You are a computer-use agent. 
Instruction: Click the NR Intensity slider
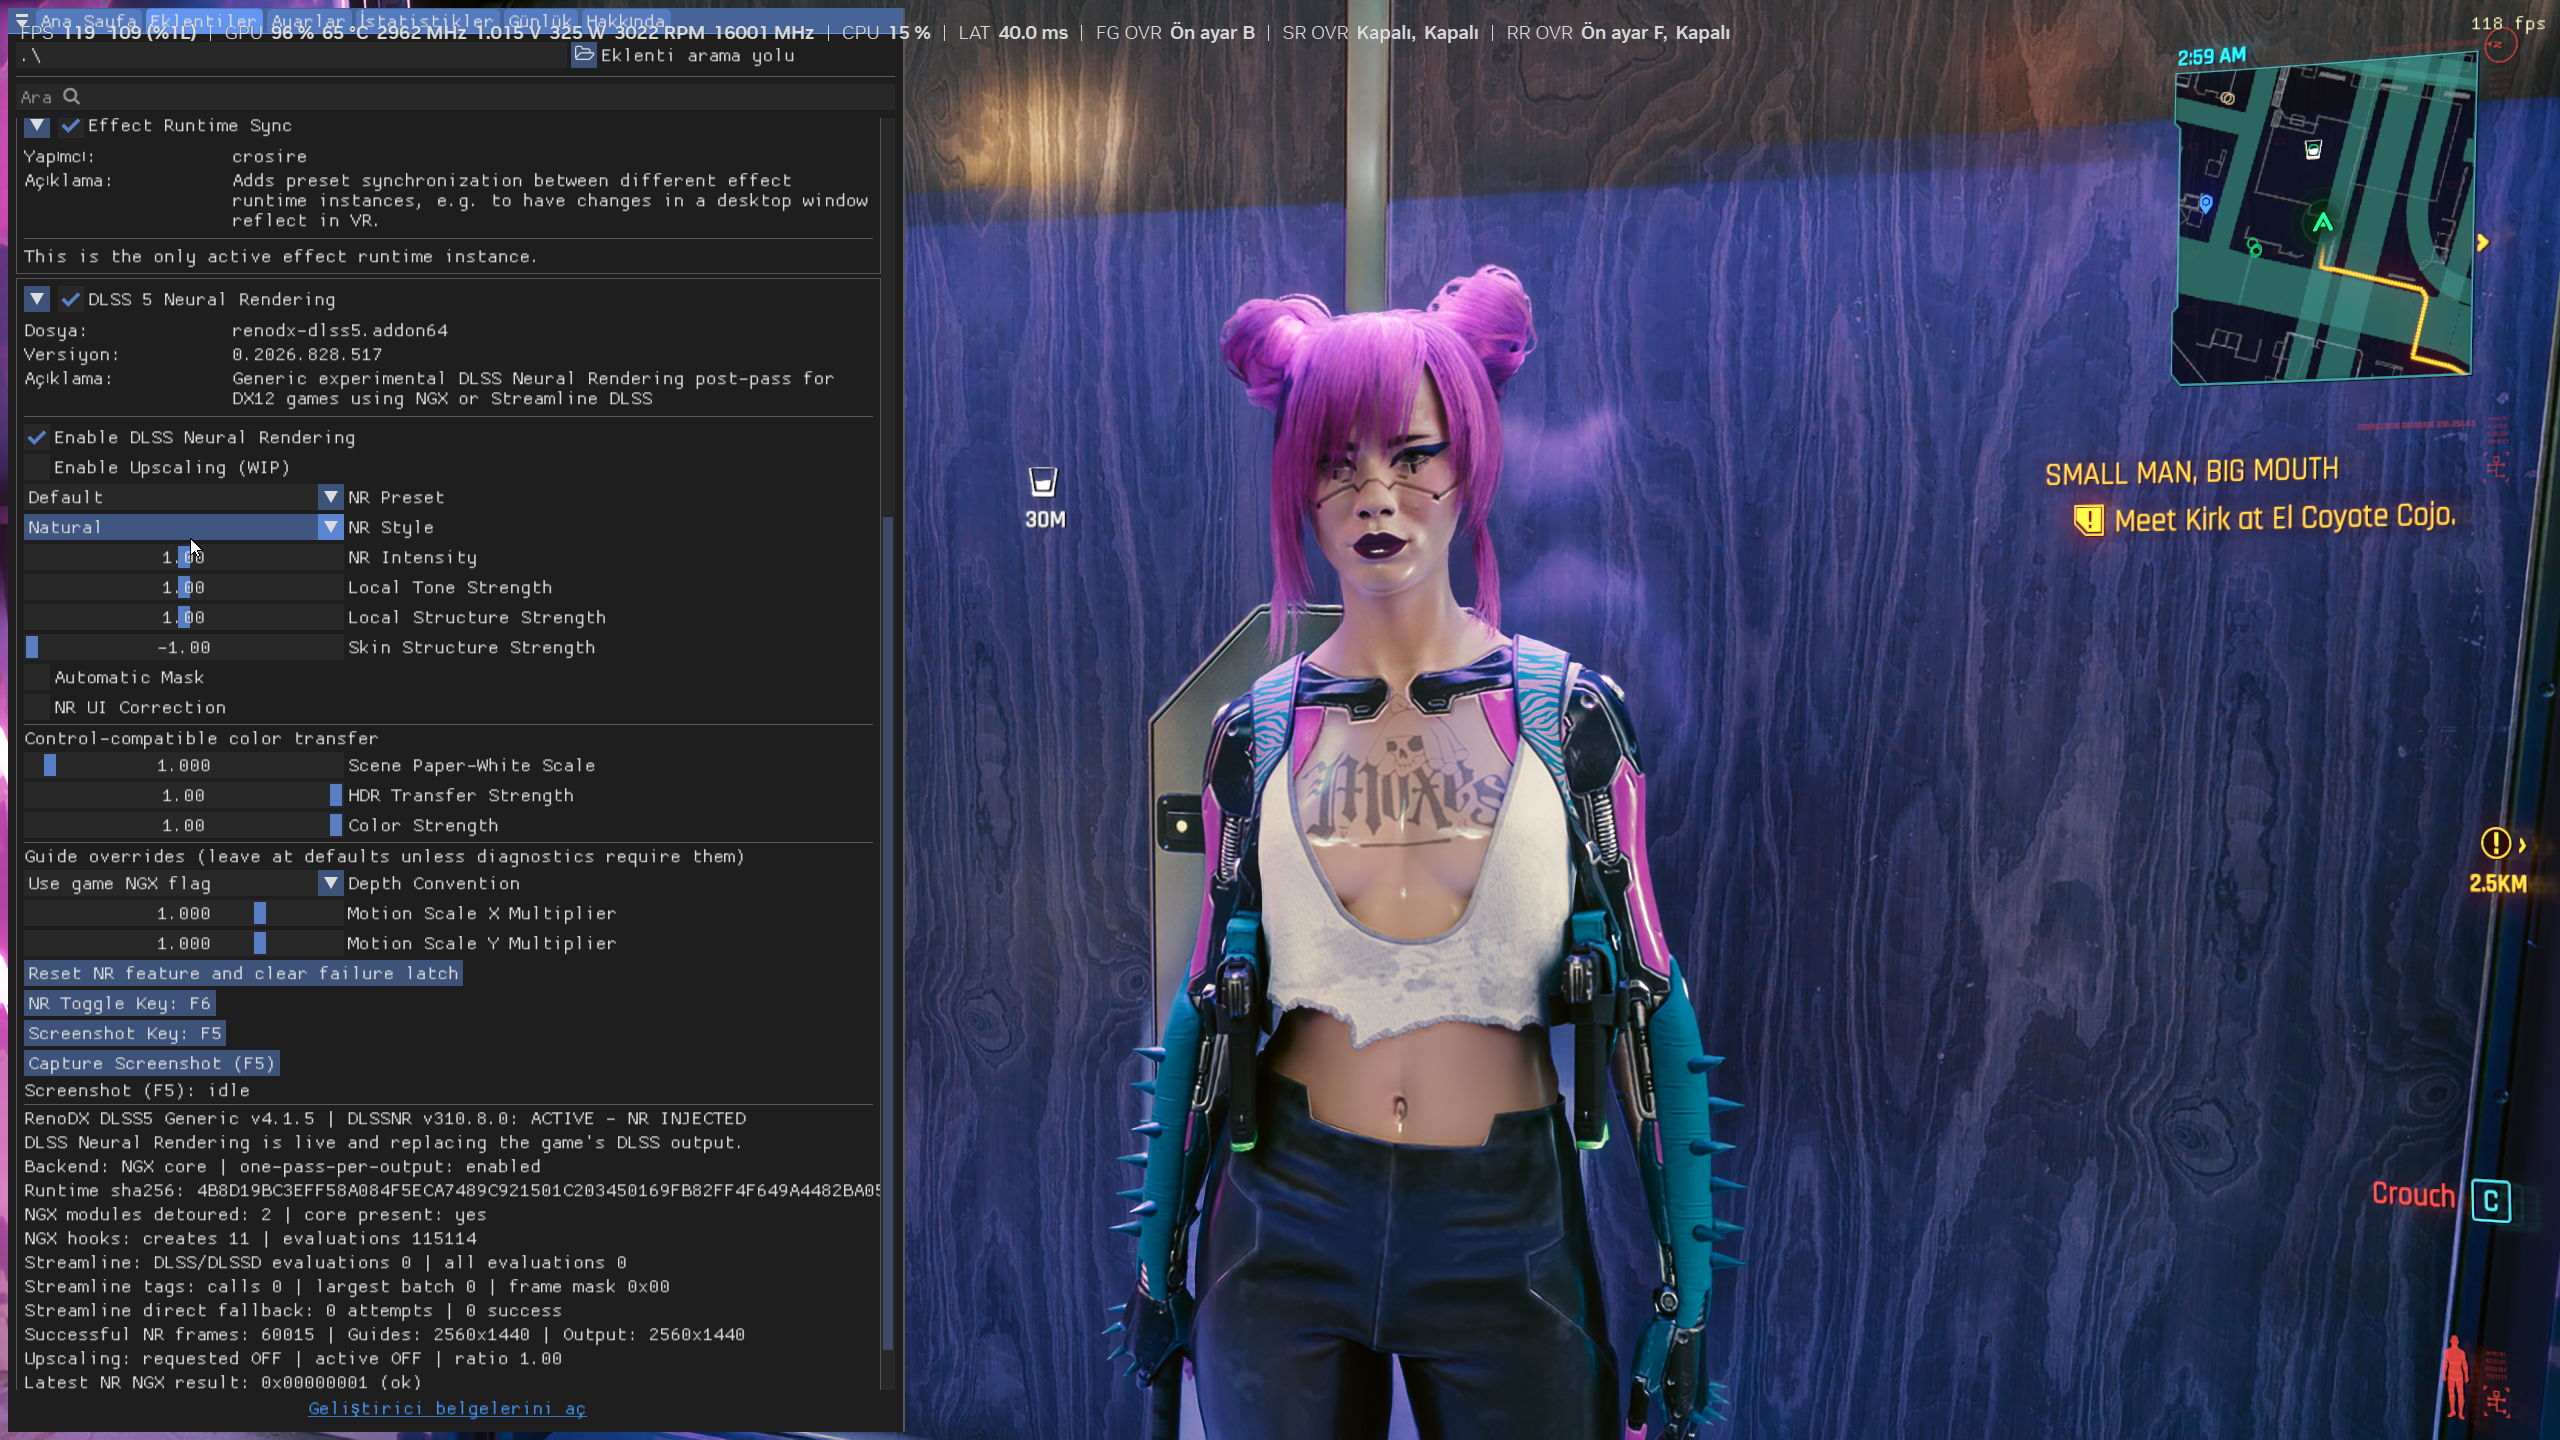[183, 558]
